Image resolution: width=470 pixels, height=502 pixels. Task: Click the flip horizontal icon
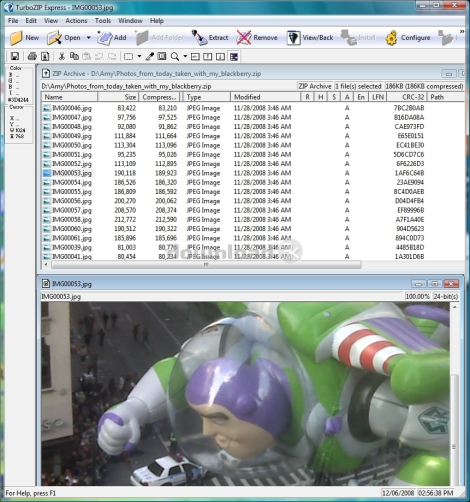click(x=195, y=57)
